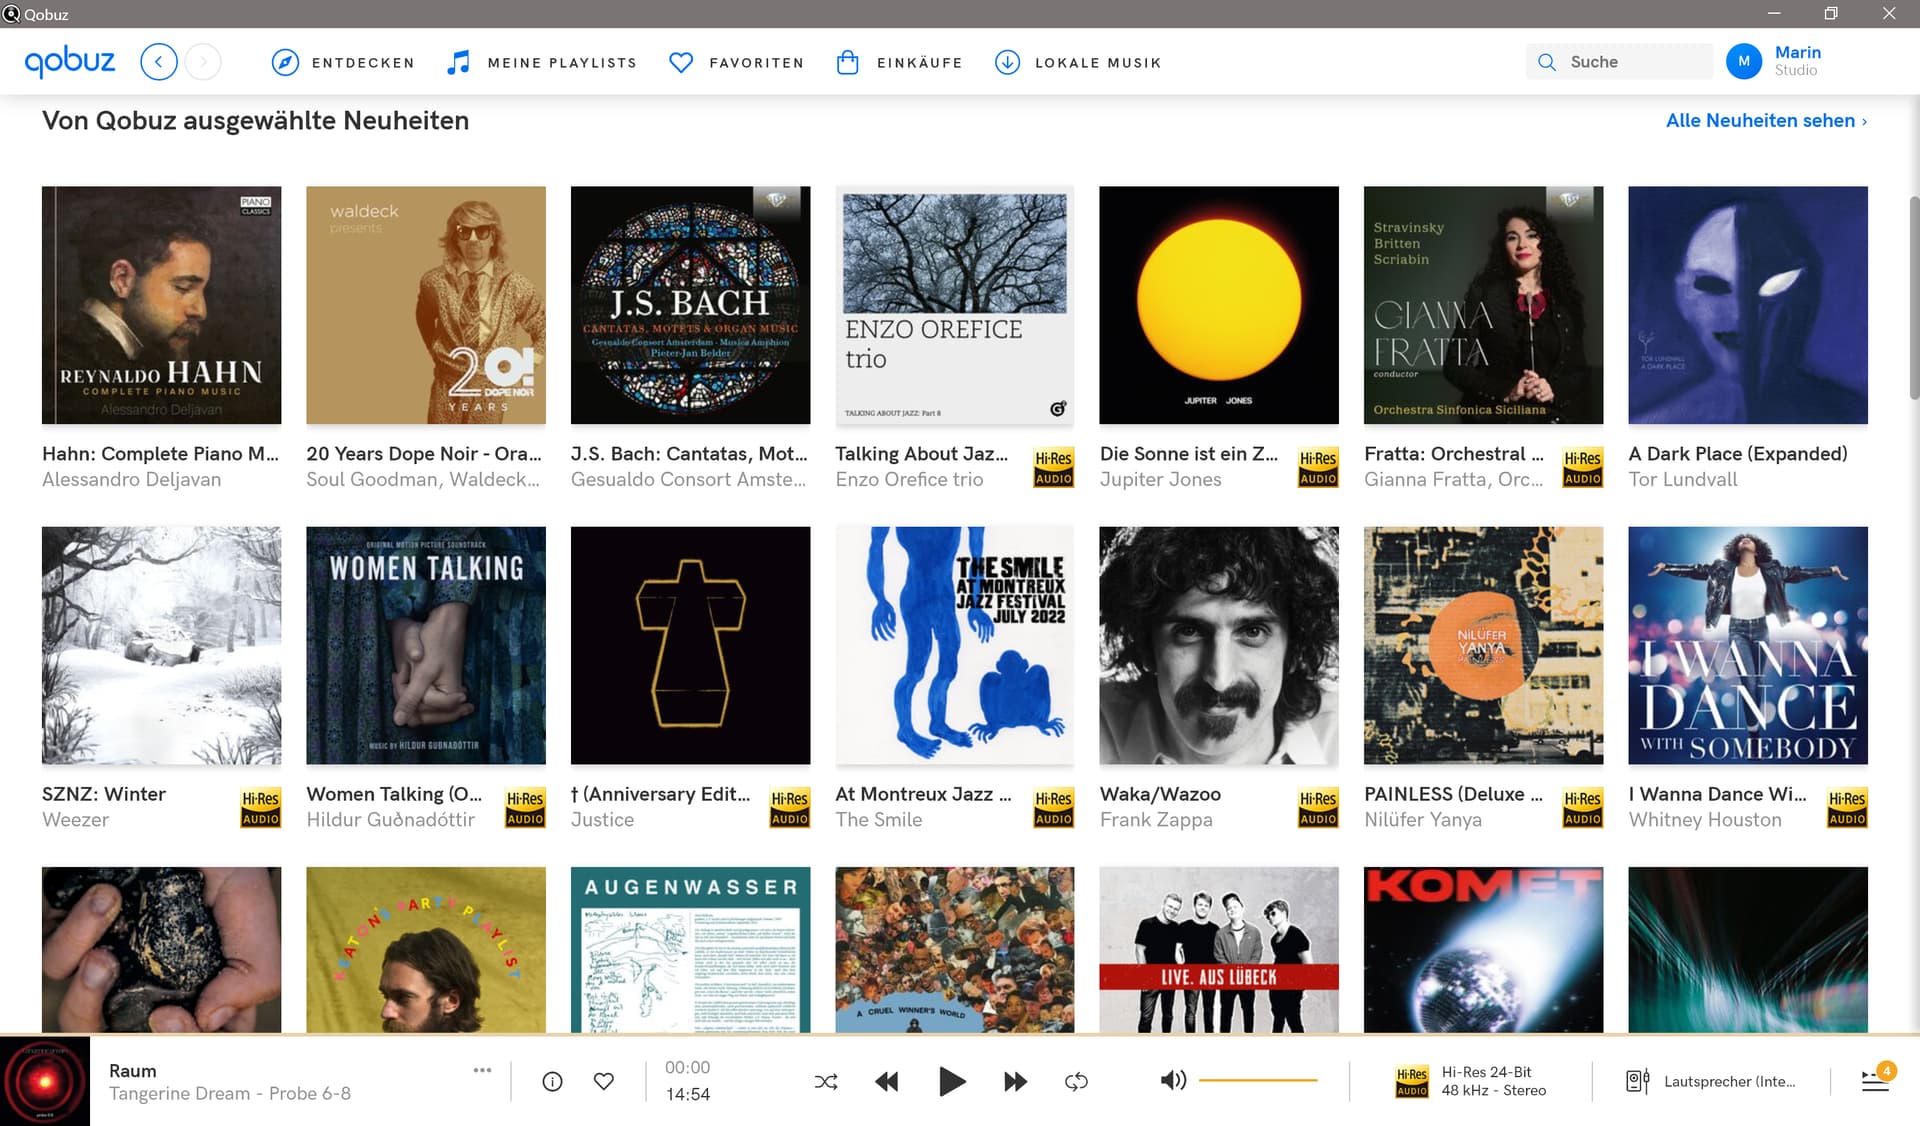
Task: Open track options three-dot menu
Action: 482,1070
